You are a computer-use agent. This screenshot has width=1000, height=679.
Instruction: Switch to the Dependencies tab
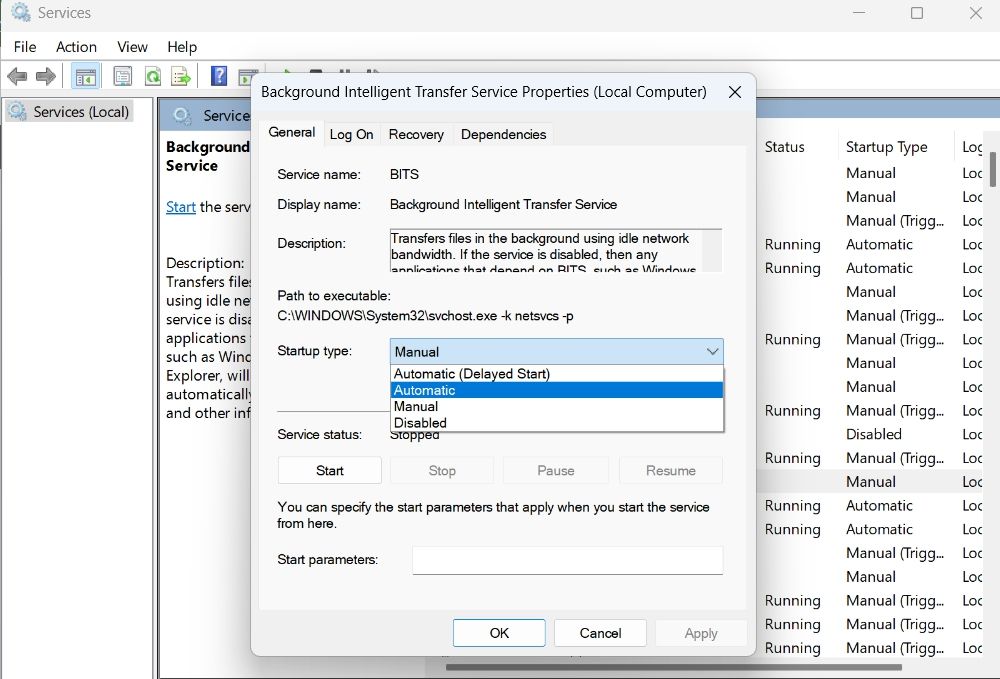pyautogui.click(x=503, y=135)
